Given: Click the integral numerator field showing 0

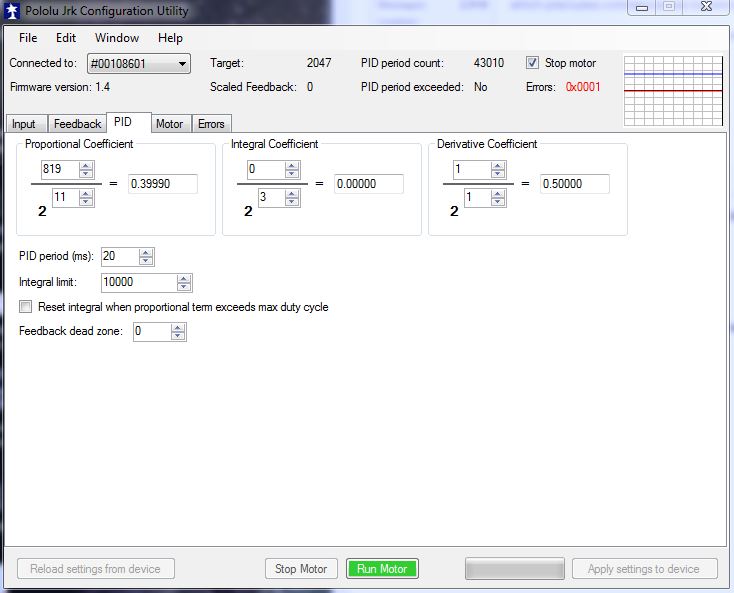Looking at the screenshot, I should (x=266, y=169).
